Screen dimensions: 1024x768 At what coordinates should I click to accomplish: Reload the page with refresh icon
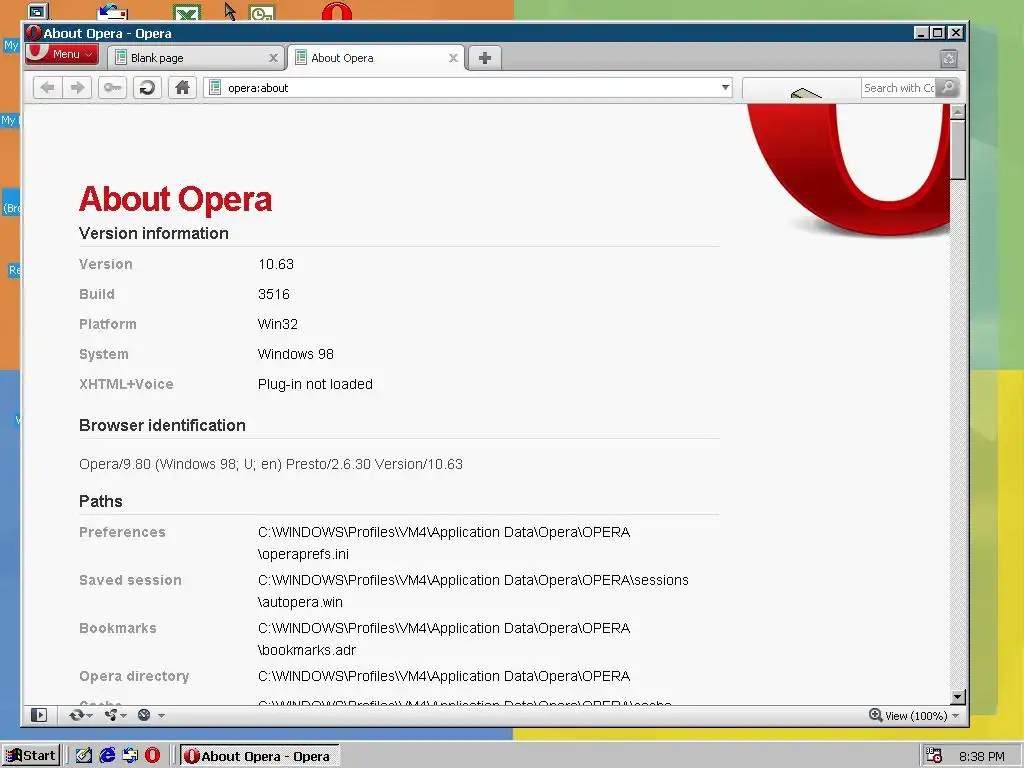point(148,88)
